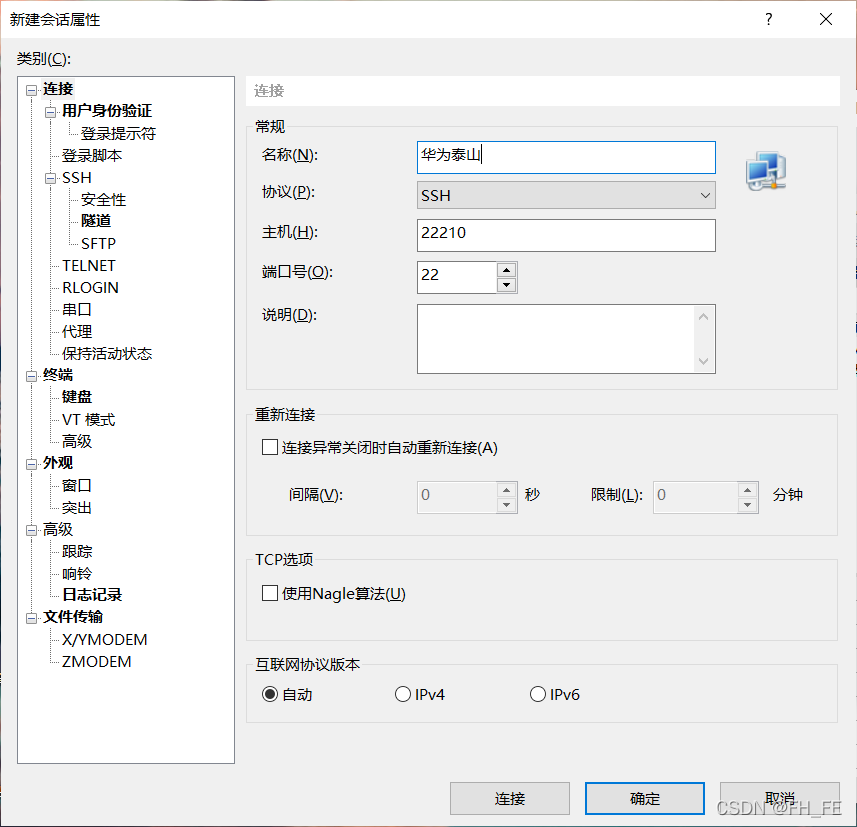Click the 主机 input field
The width and height of the screenshot is (857, 827).
[566, 236]
